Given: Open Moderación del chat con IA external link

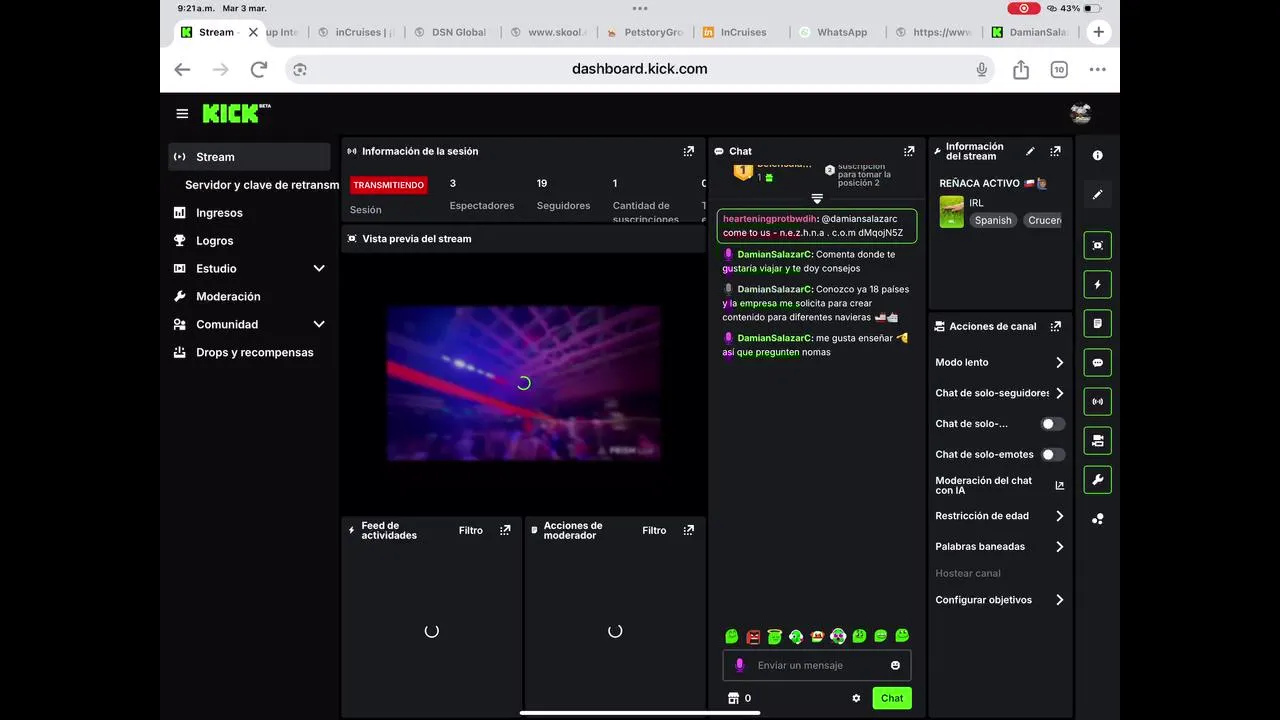Looking at the screenshot, I should click(1059, 486).
